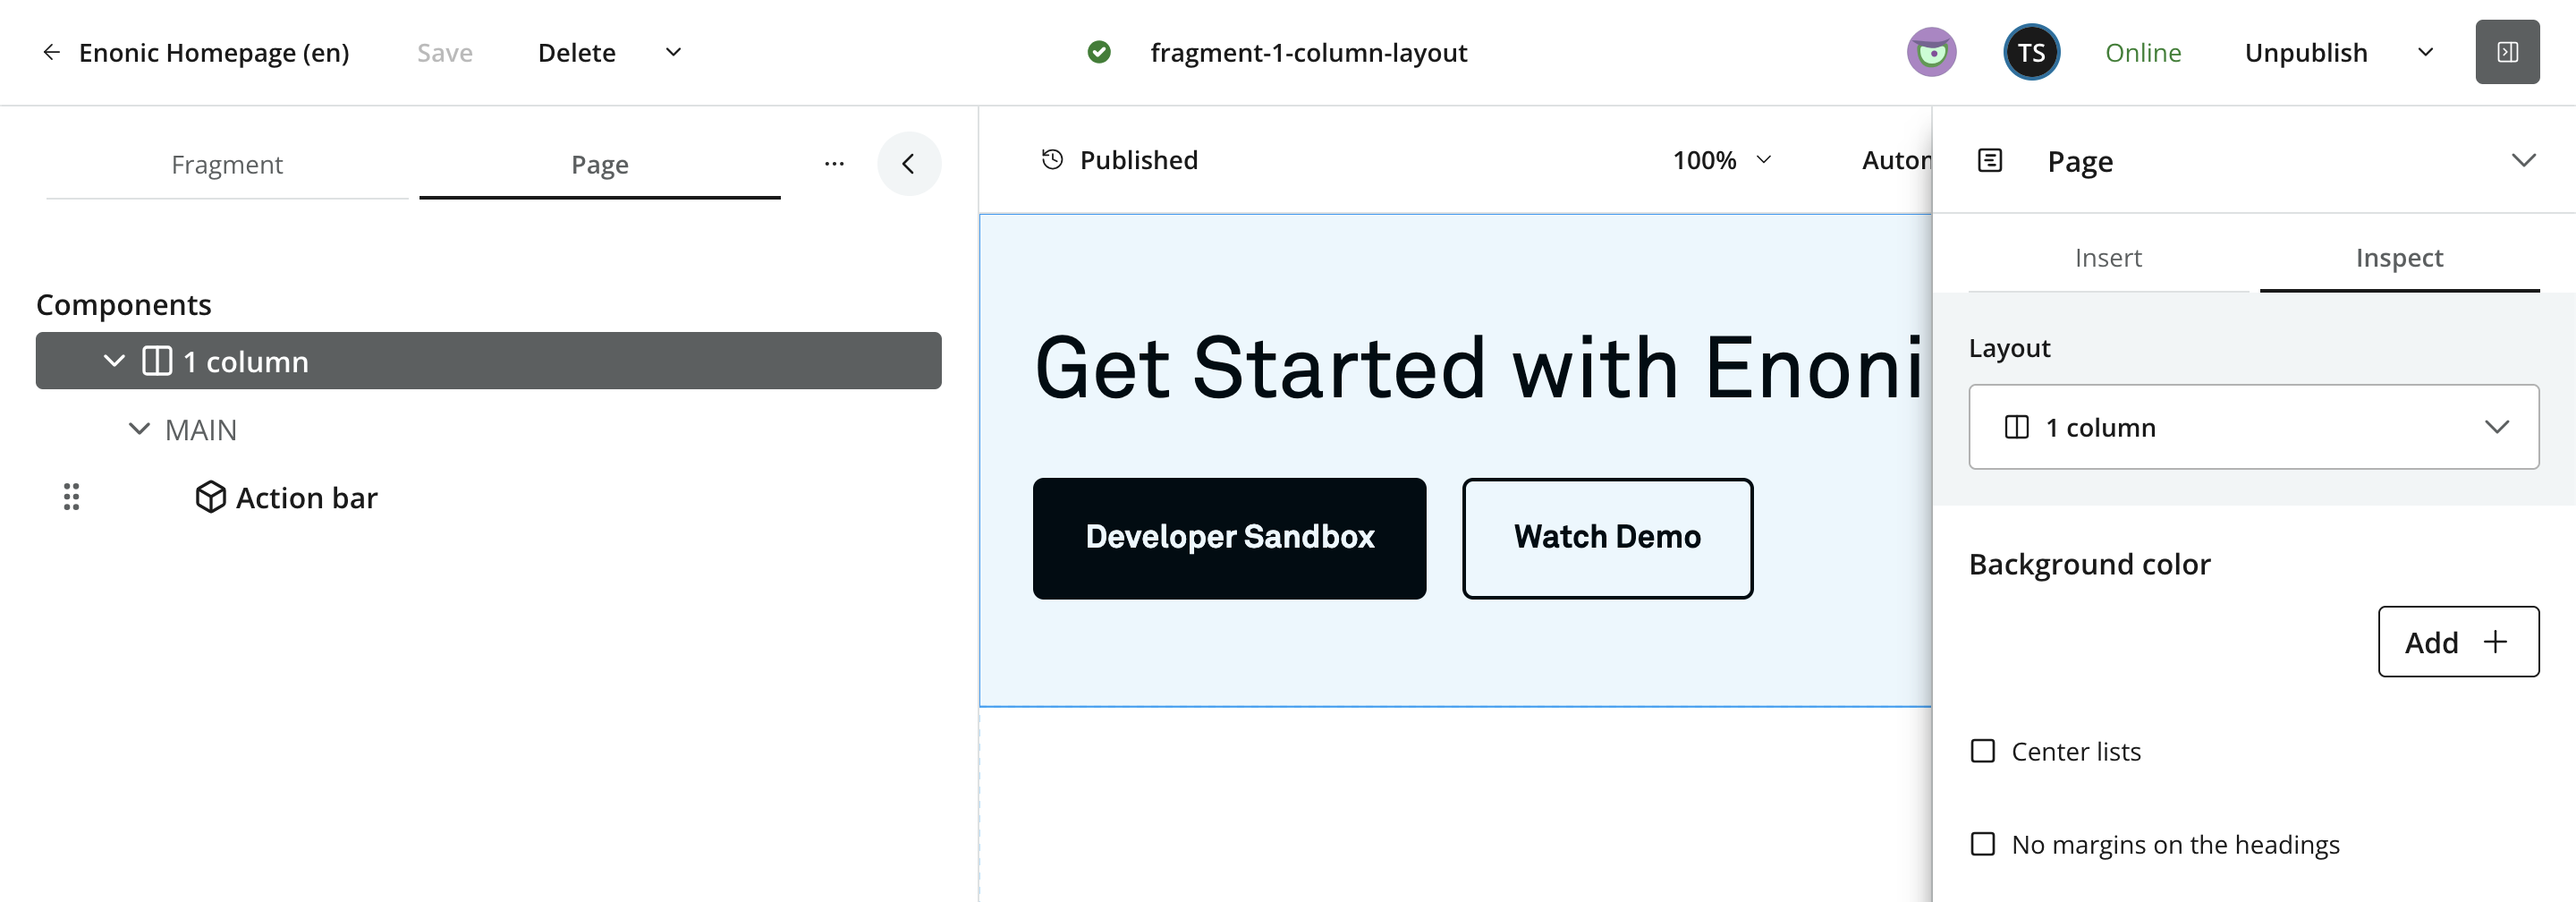Click the Developer Sandbox button in preview
This screenshot has width=2576, height=902.
tap(1229, 539)
